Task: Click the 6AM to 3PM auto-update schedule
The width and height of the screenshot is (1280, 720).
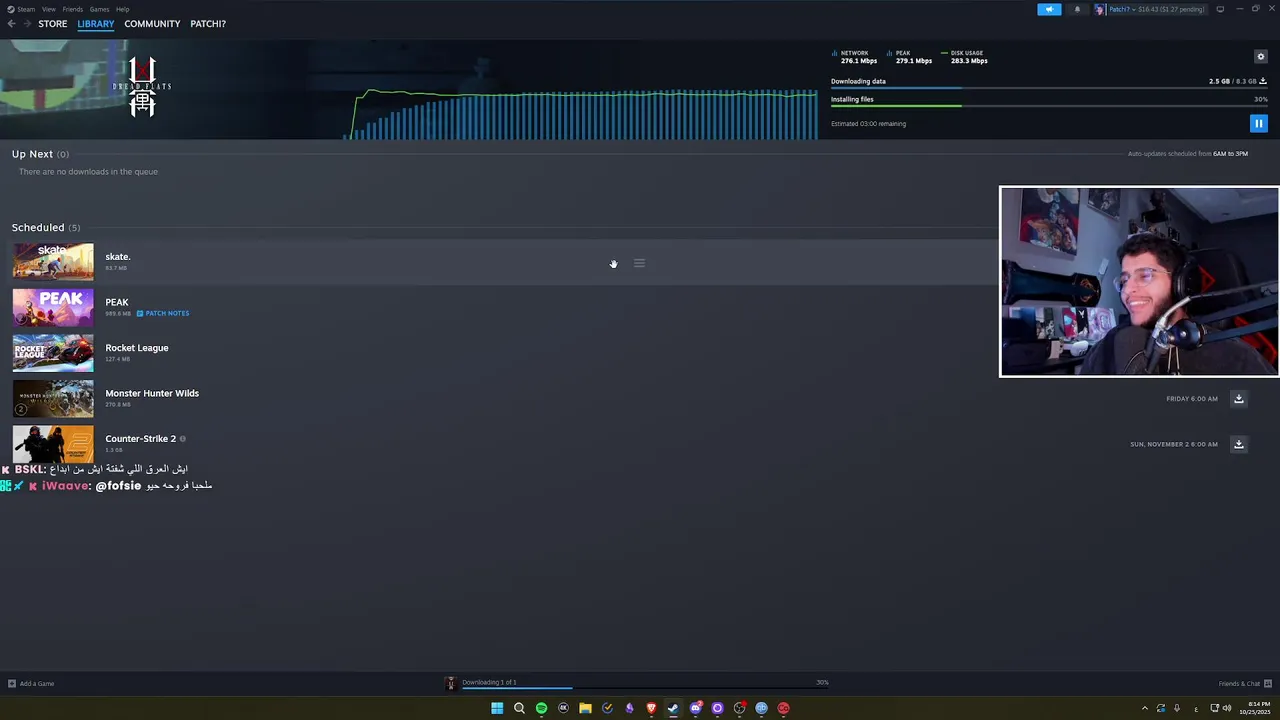Action: (1230, 154)
